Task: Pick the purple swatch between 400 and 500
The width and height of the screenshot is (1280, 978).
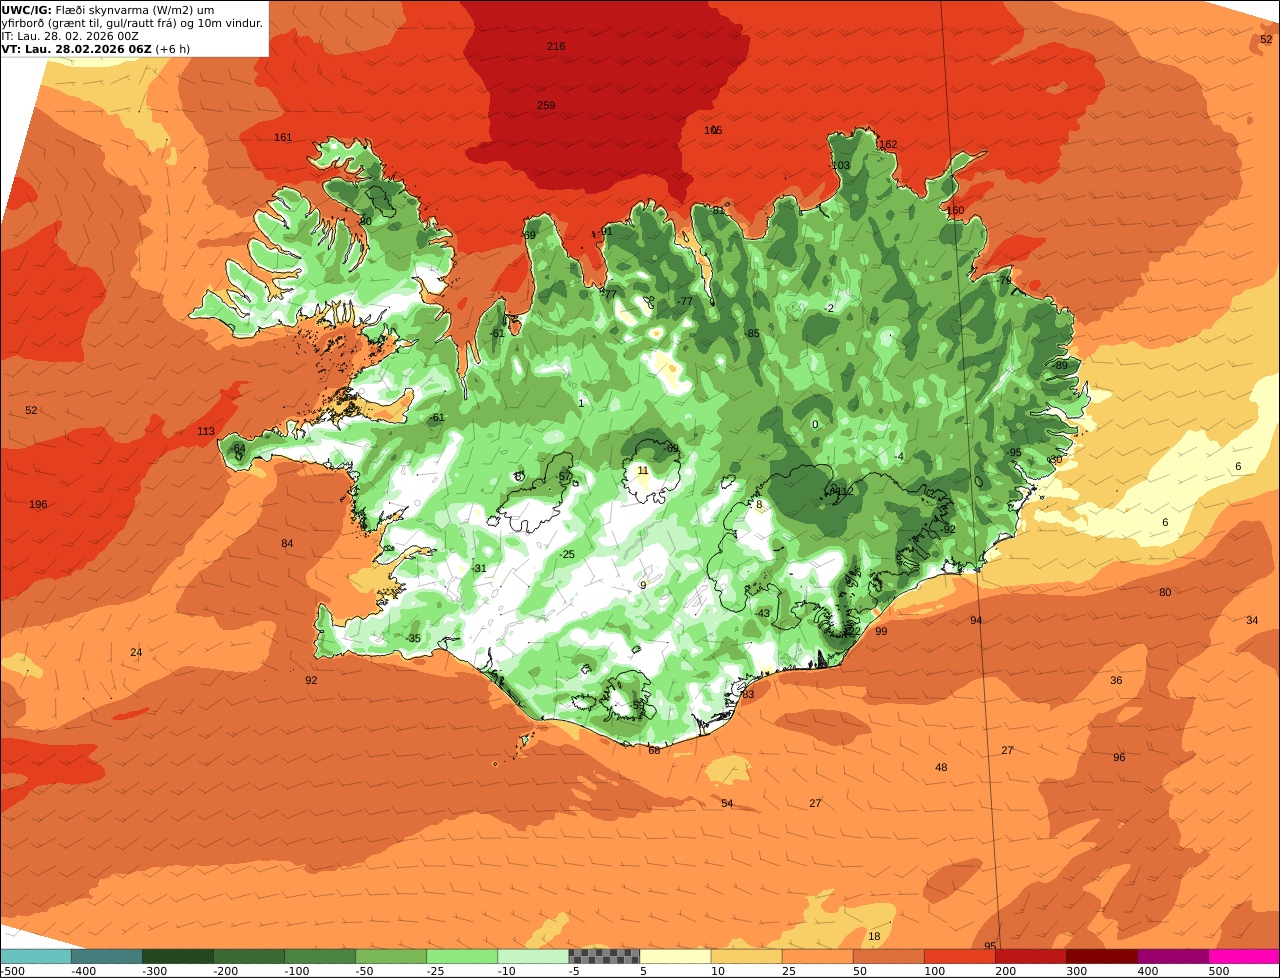Action: tap(1172, 956)
